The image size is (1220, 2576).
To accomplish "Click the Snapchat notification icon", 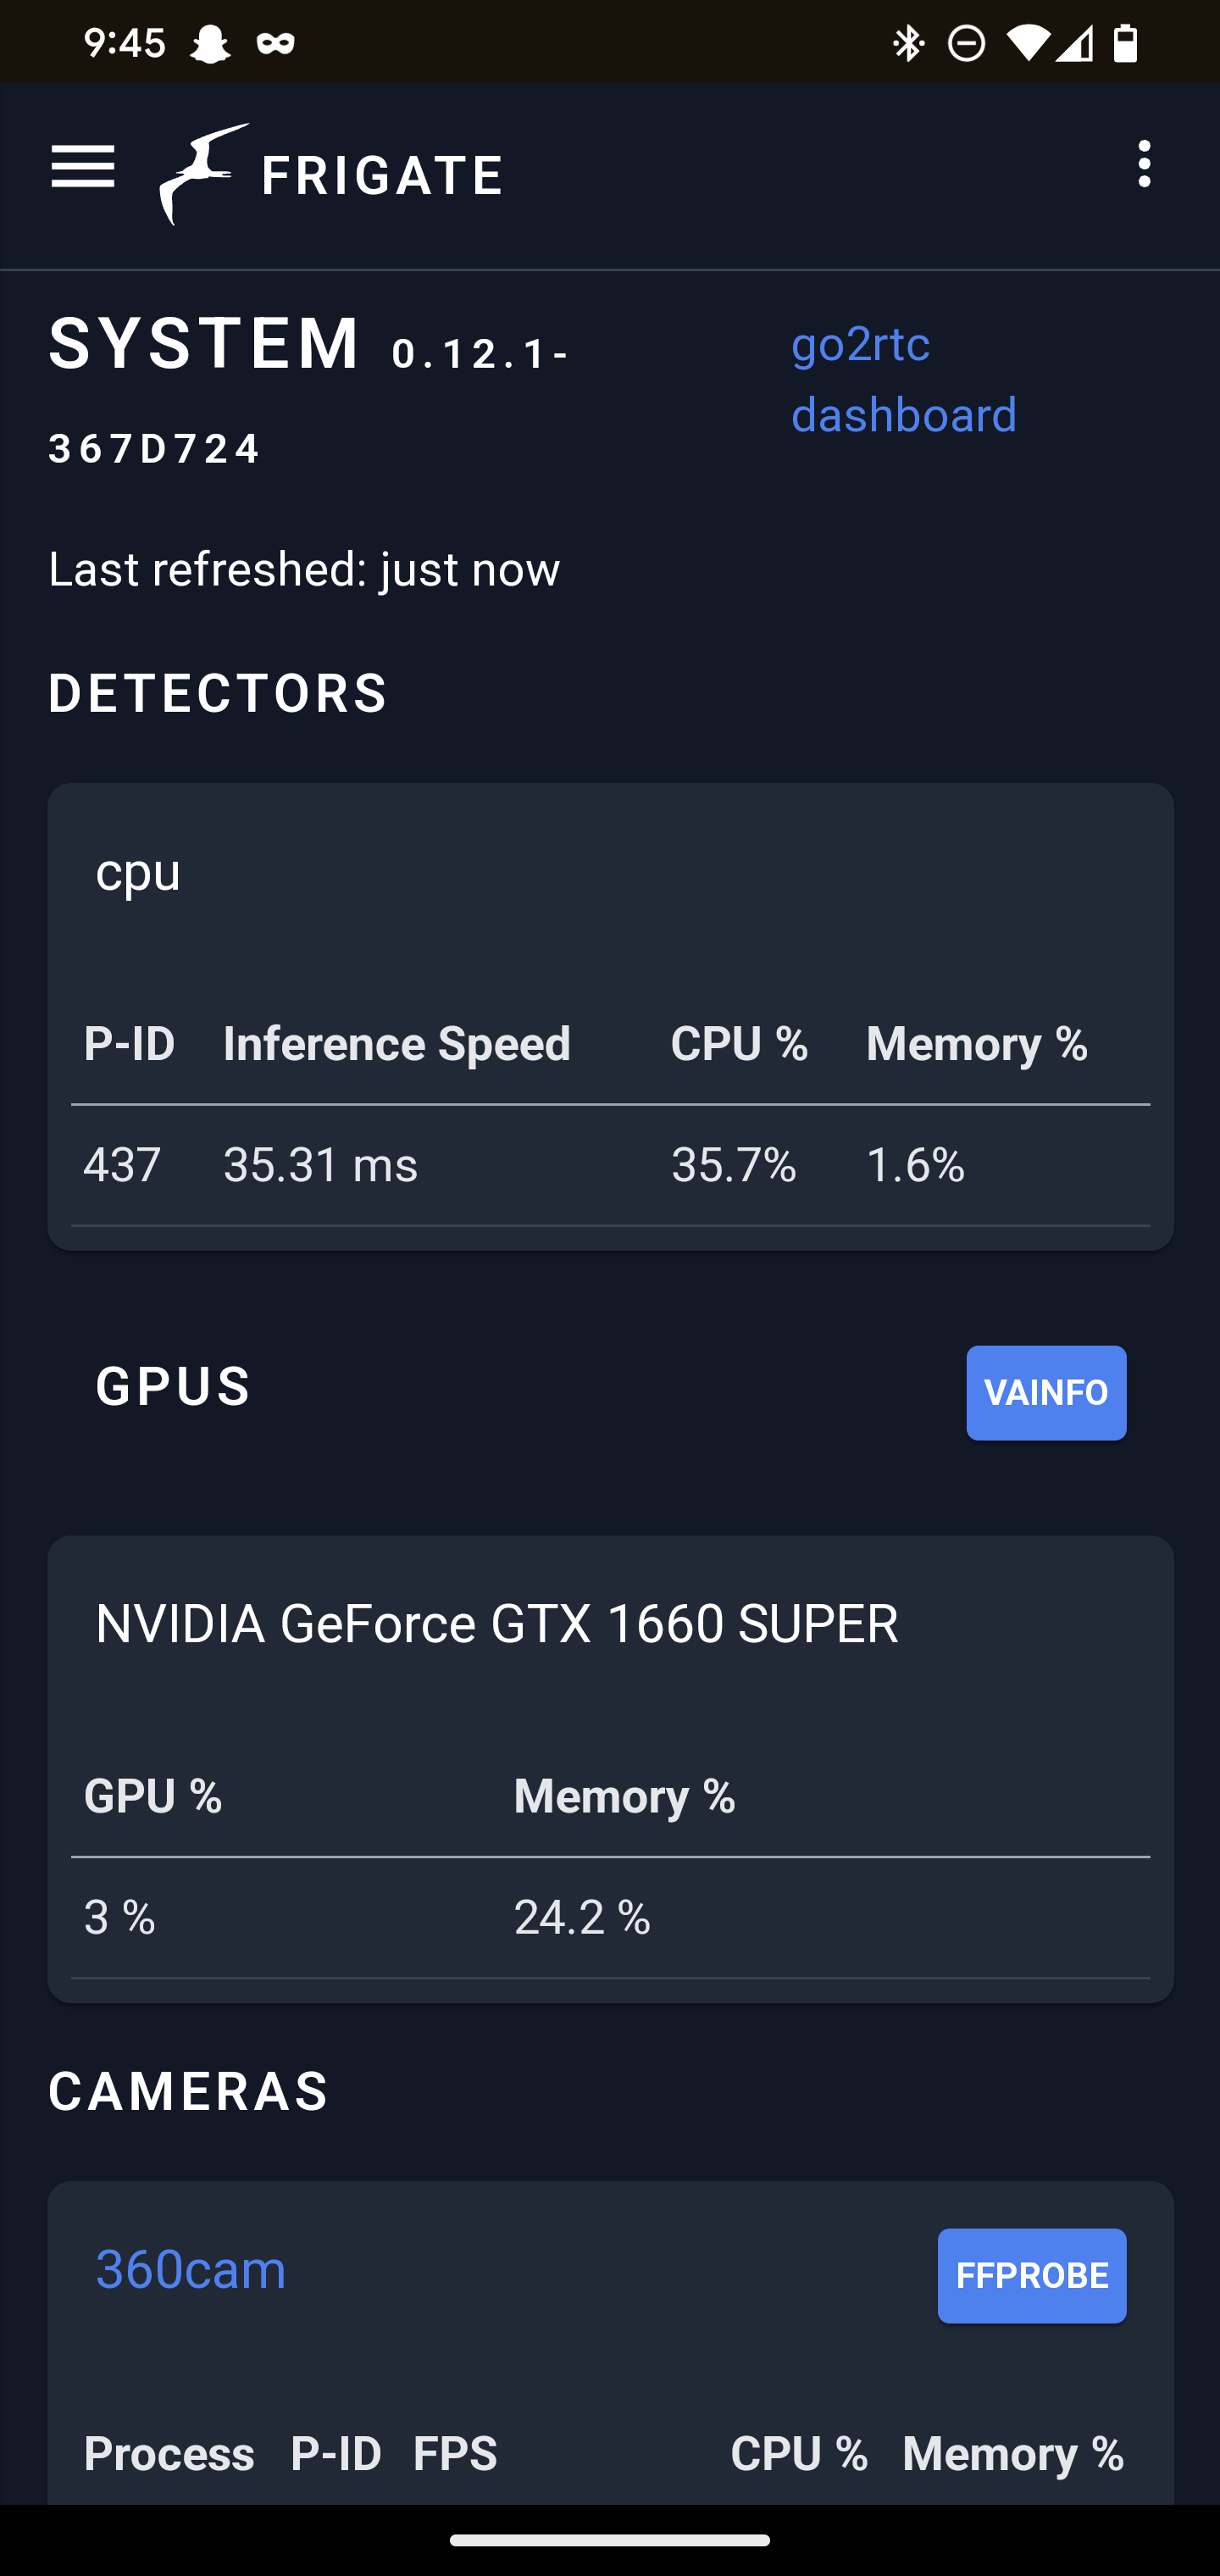I will click(x=212, y=42).
